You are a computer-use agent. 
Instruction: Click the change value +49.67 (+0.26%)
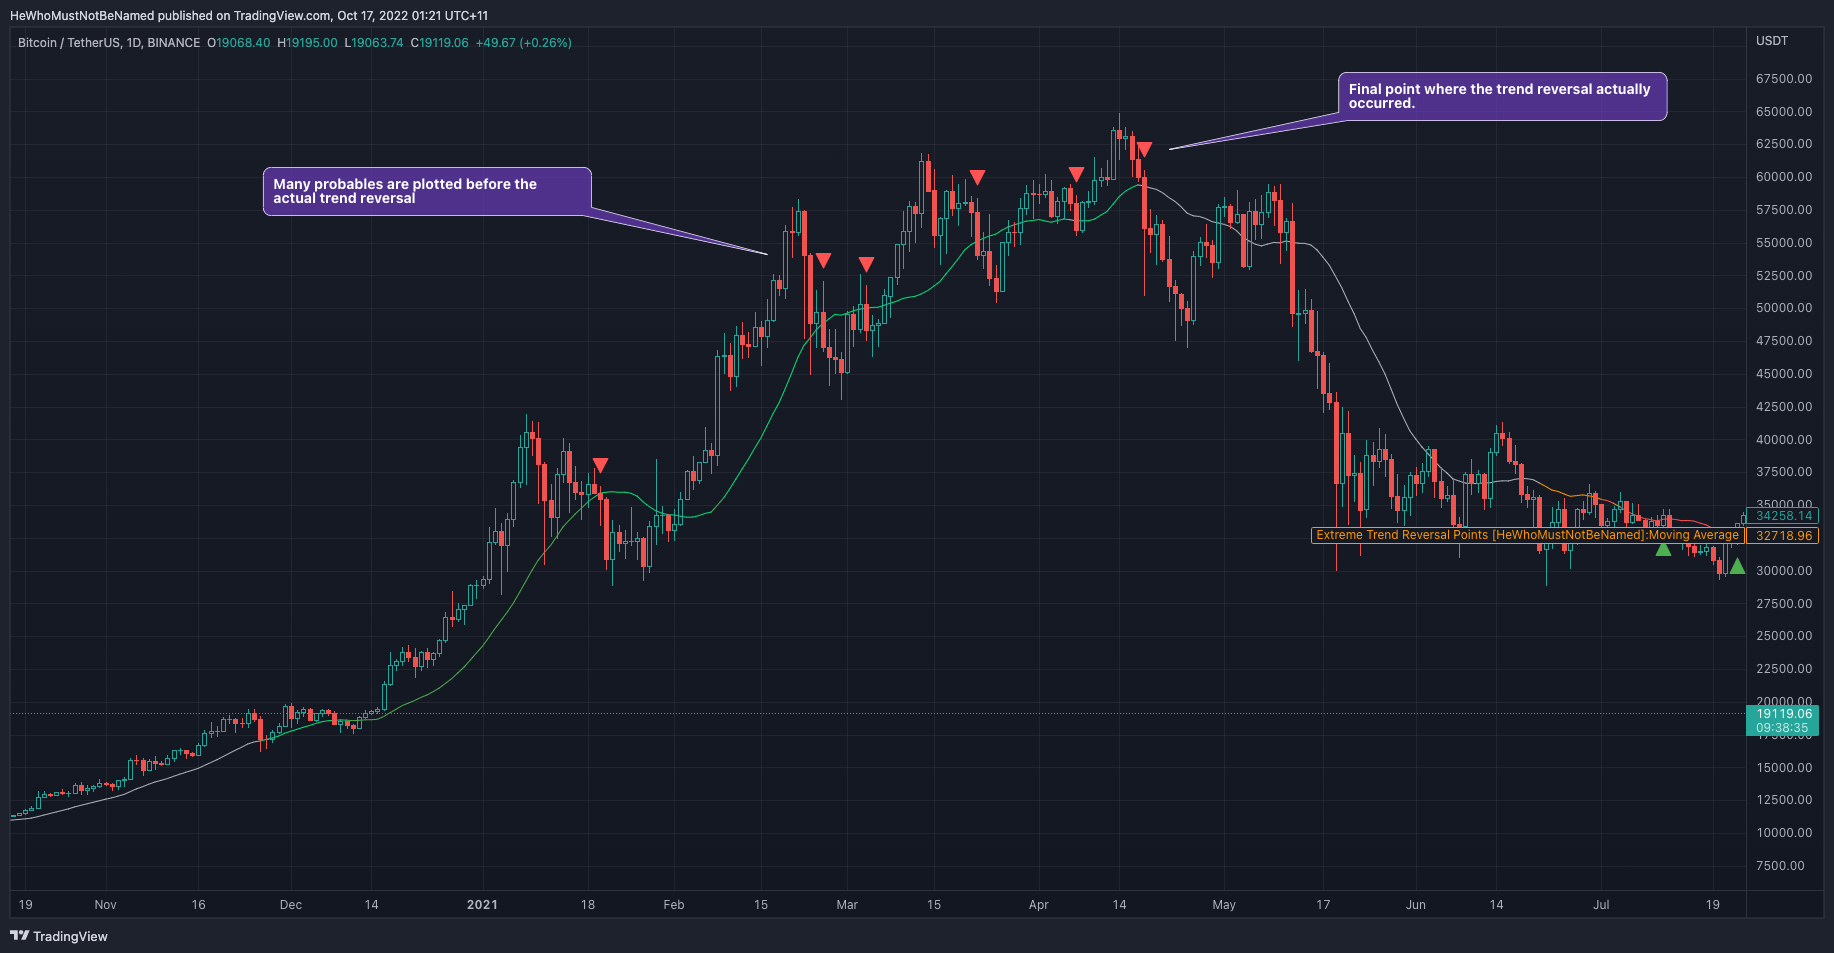click(x=523, y=43)
